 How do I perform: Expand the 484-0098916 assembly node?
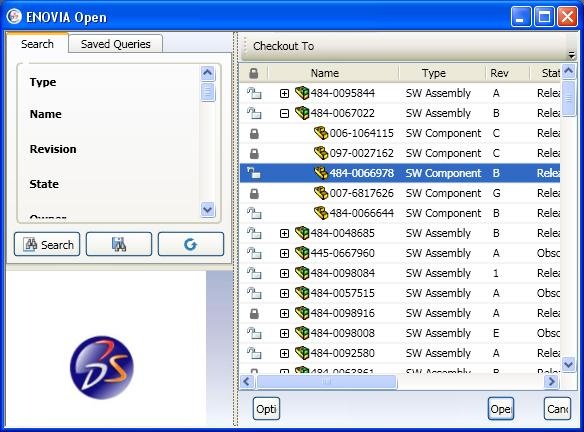284,314
